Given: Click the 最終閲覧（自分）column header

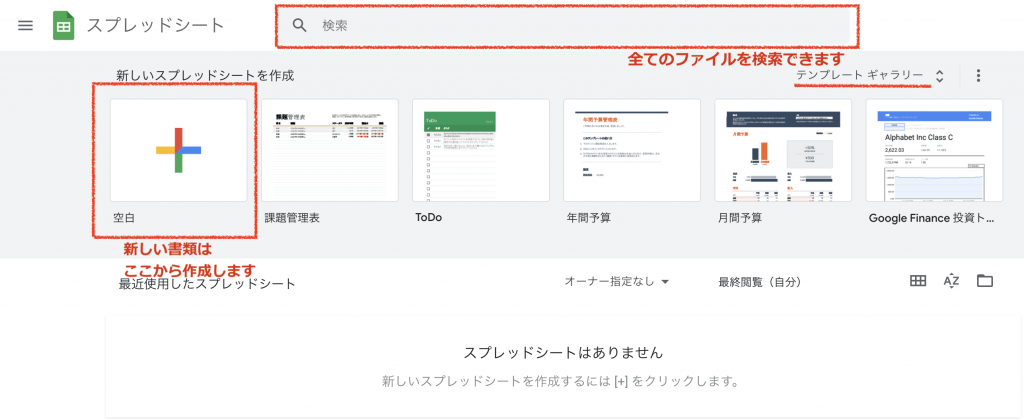Looking at the screenshot, I should click(x=760, y=282).
